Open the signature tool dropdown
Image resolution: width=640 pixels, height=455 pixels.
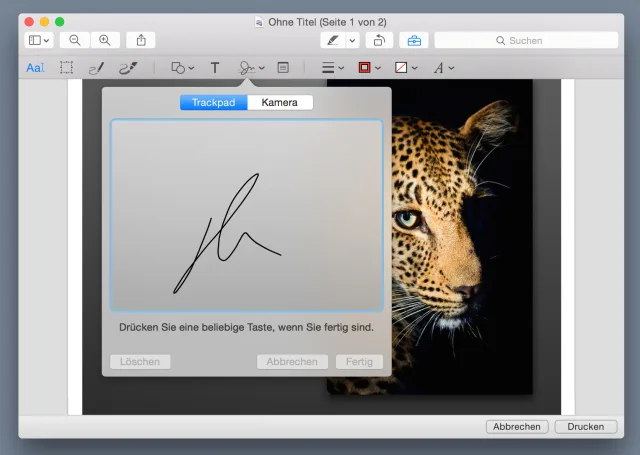coord(250,68)
